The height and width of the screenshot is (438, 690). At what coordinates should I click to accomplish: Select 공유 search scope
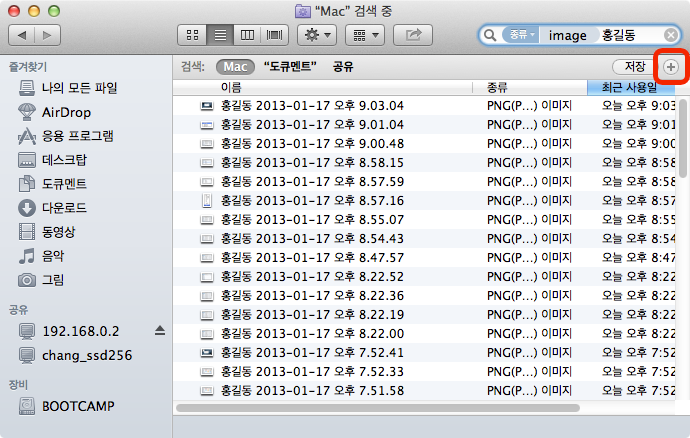(x=343, y=67)
